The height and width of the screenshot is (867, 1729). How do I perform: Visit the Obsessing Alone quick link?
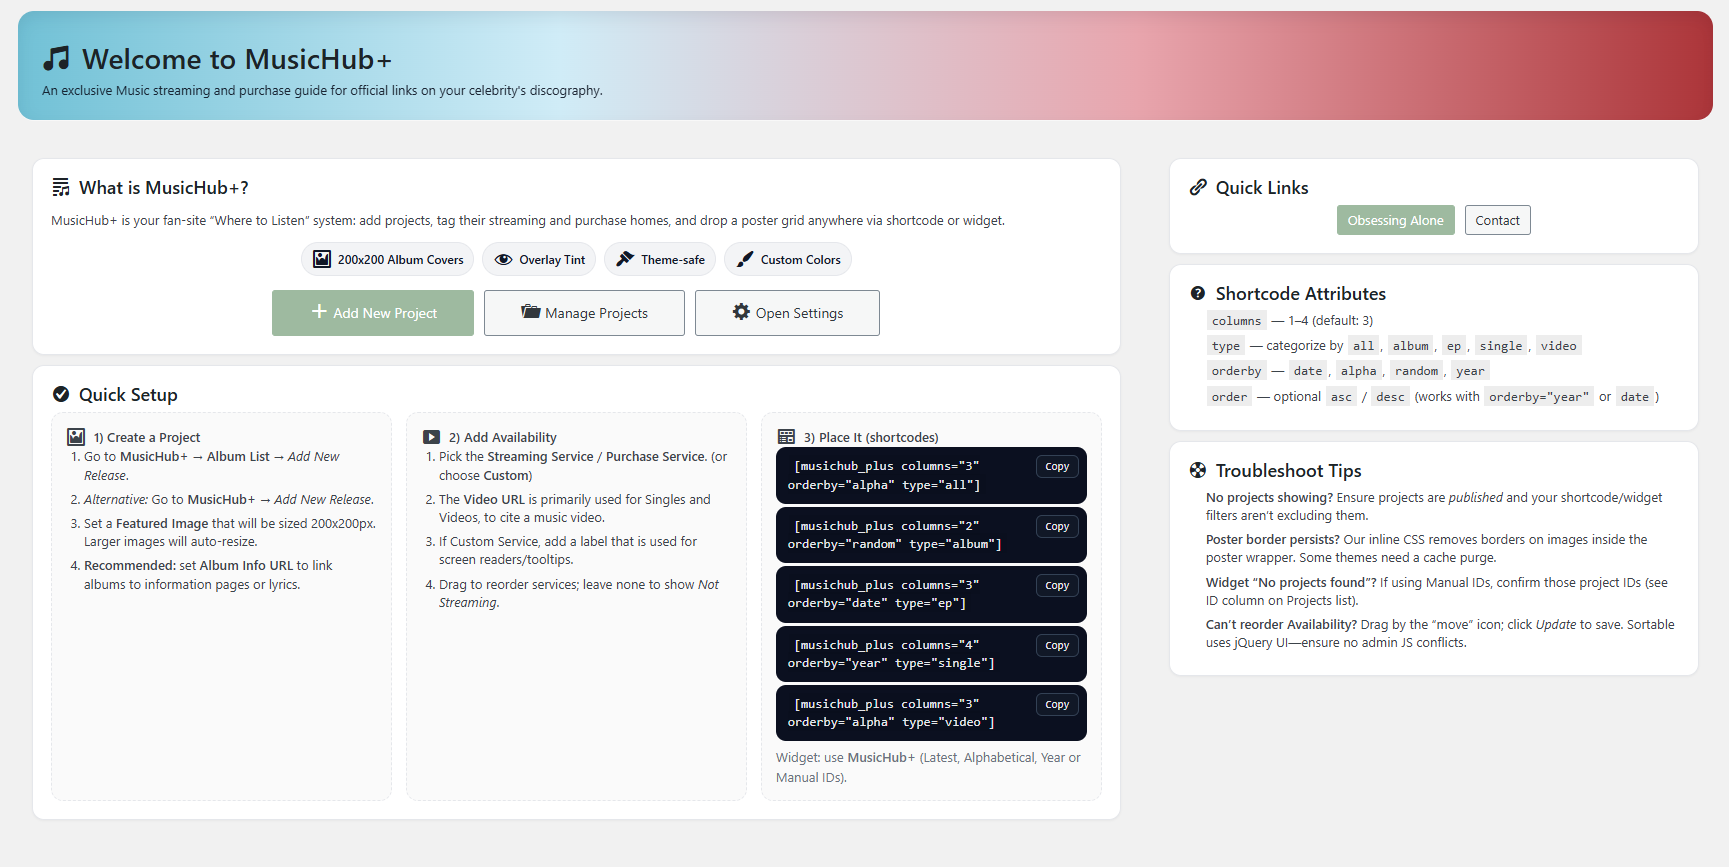point(1395,220)
